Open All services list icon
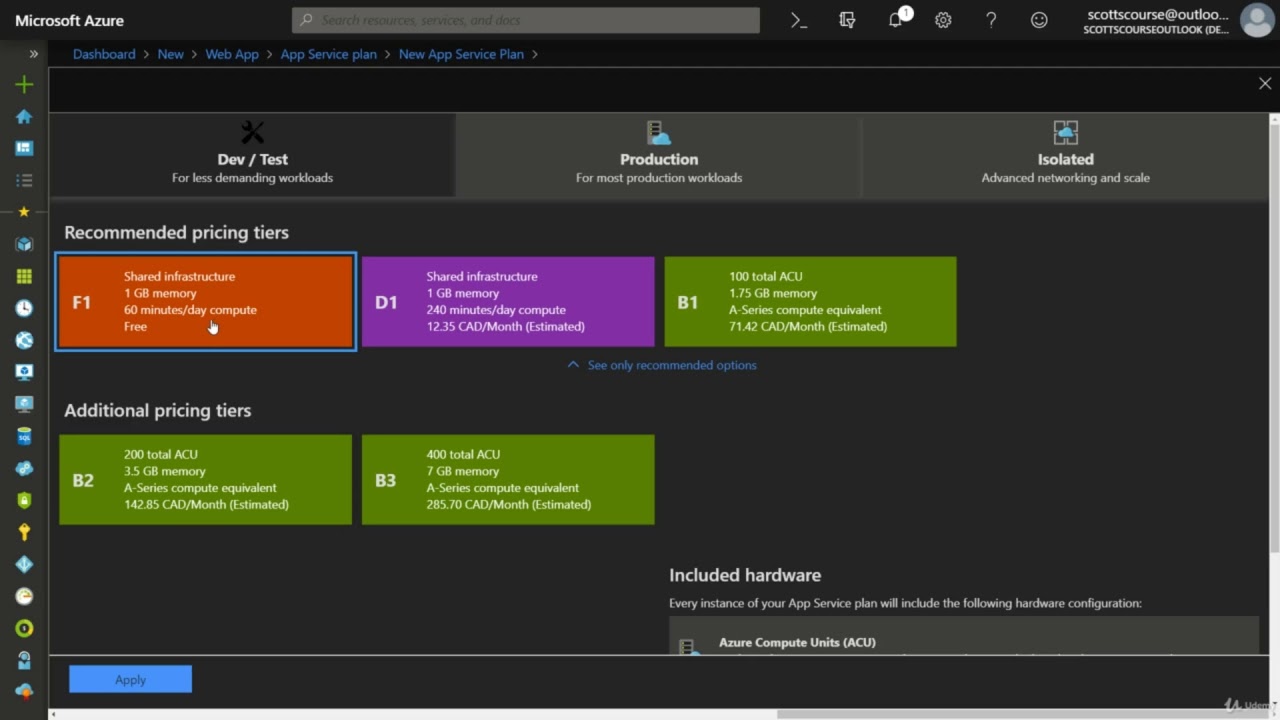 tap(24, 180)
